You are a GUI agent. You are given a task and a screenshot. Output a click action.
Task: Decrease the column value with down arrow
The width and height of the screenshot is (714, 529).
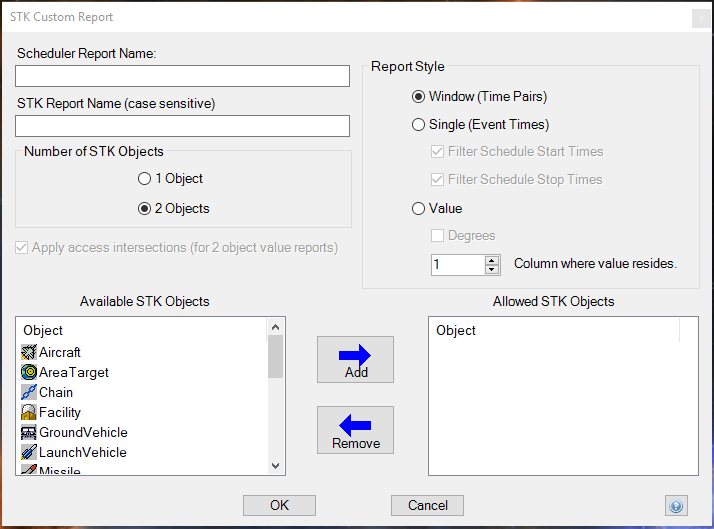(491, 270)
